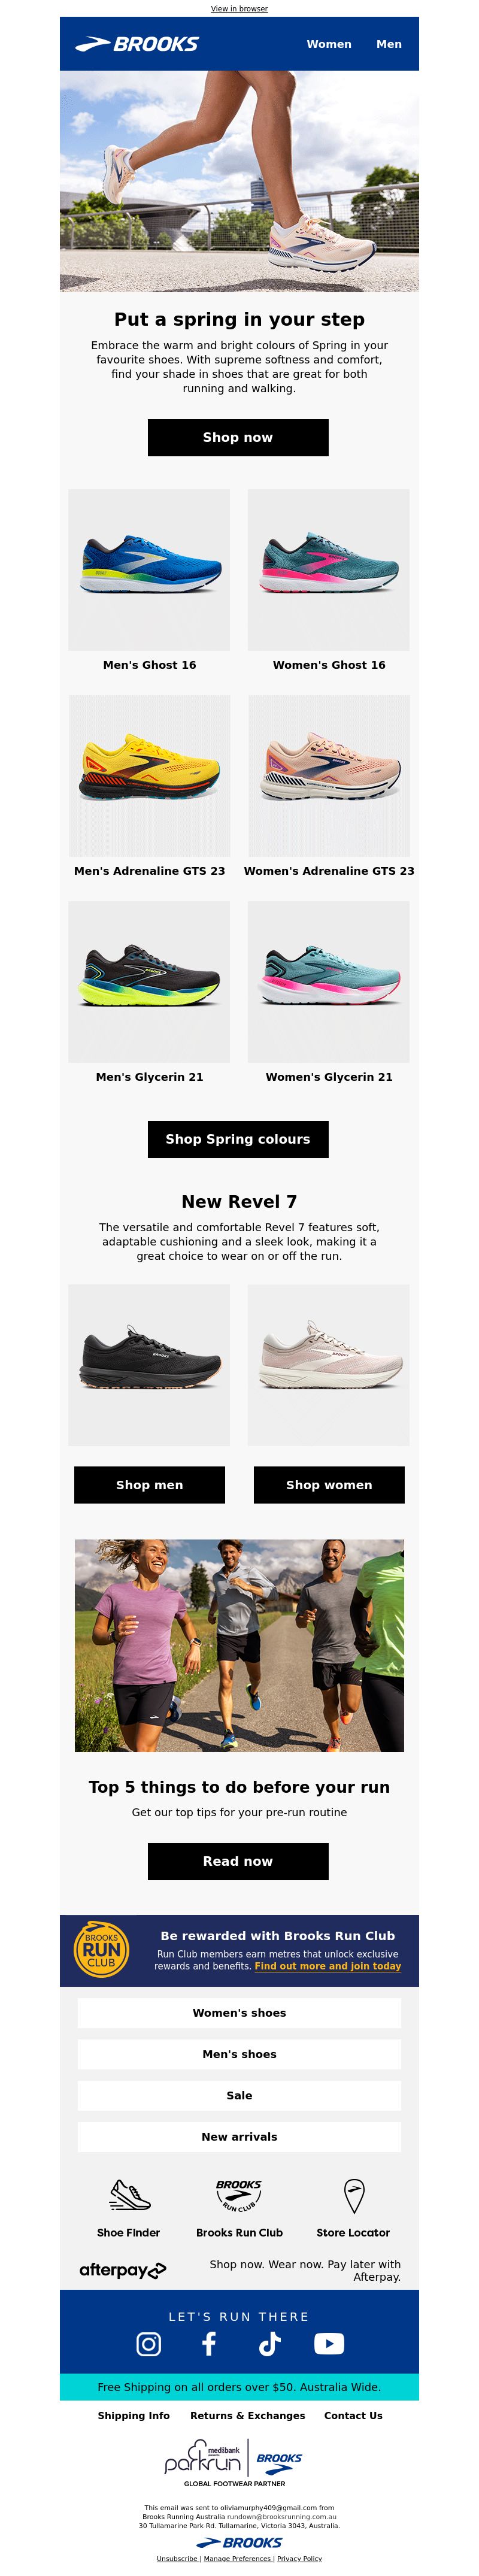Viewport: 479px width, 2576px height.
Task: Open the YouTube social icon
Action: (x=329, y=2343)
